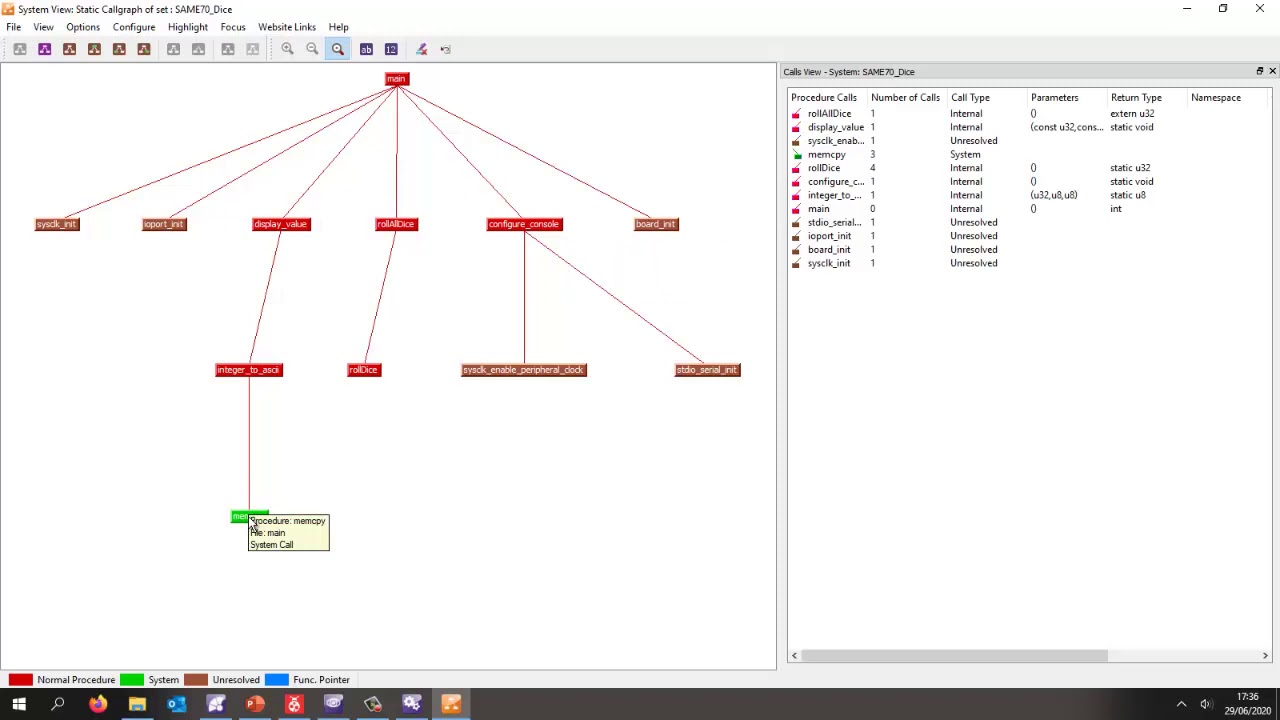Viewport: 1280px width, 720px height.
Task: Select ioport_init row in Calls View
Action: [x=1028, y=236]
